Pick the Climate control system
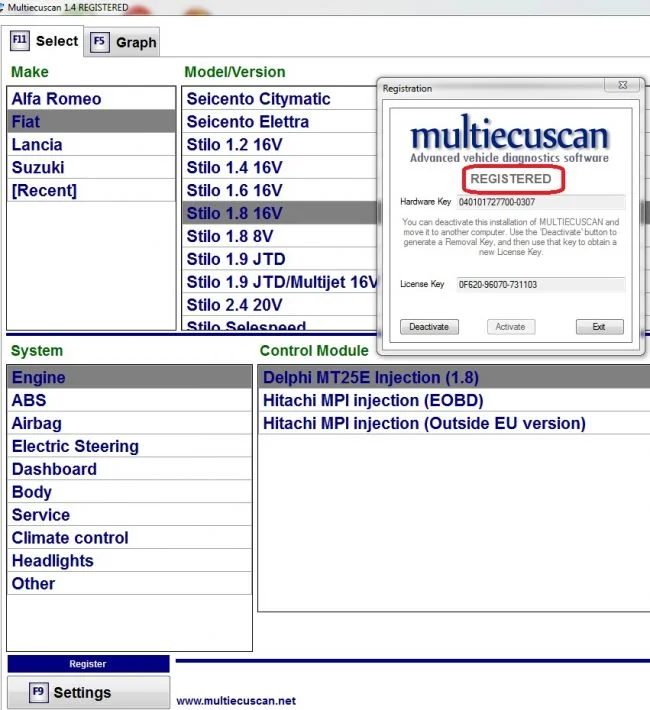 (x=70, y=538)
